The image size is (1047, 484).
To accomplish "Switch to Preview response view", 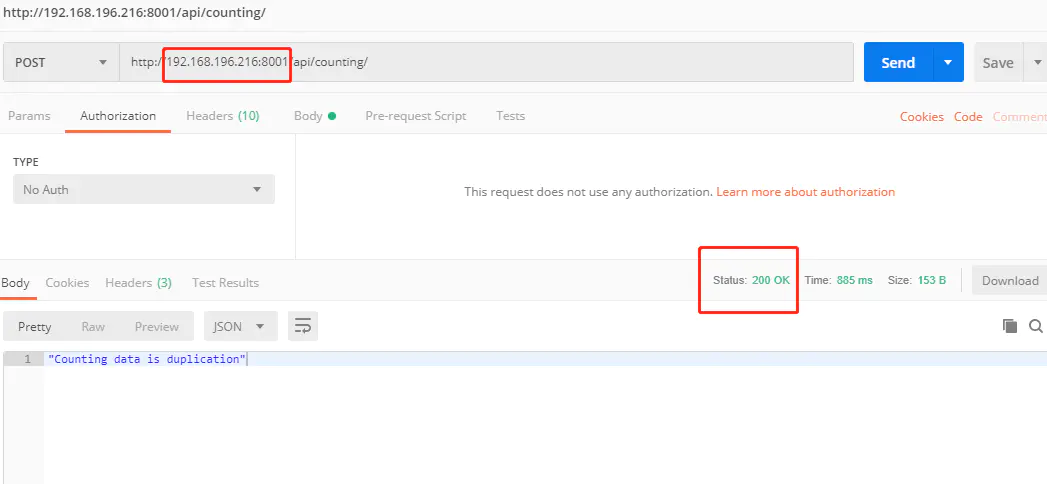I will pyautogui.click(x=157, y=326).
